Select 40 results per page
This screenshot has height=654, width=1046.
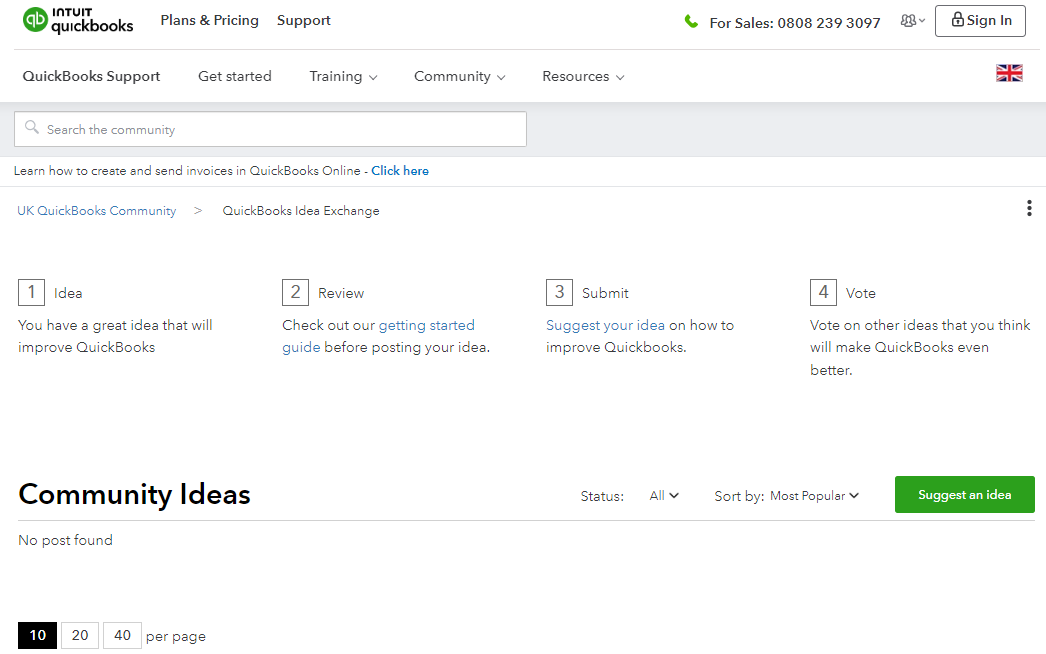tap(122, 635)
